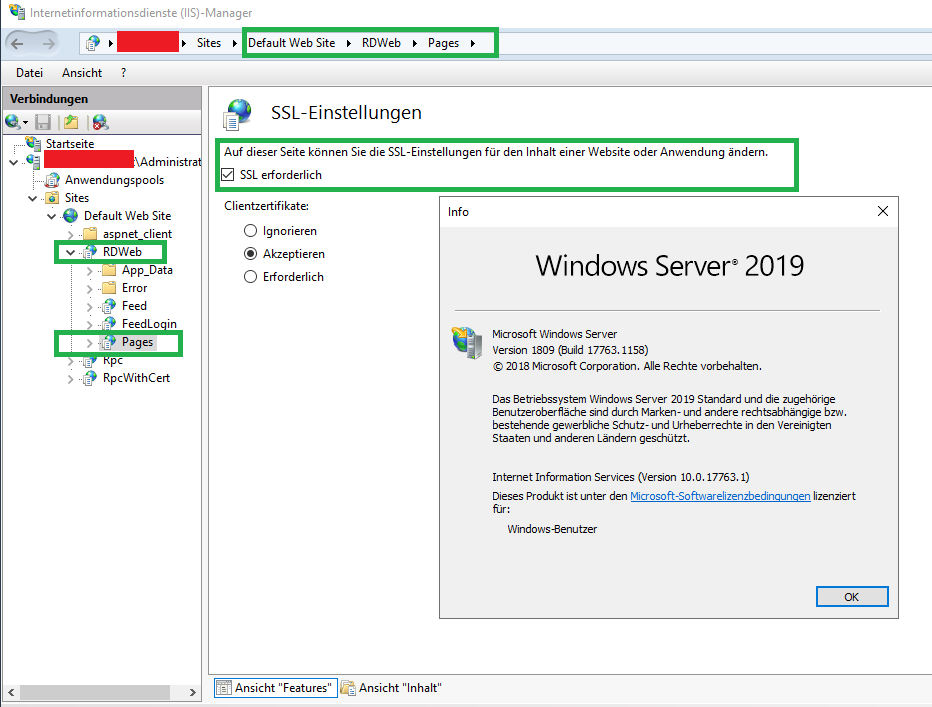Viewport: 932px width, 707px height.
Task: Open the Microsoft-Softwarelizenzbedingungen link
Action: click(720, 496)
